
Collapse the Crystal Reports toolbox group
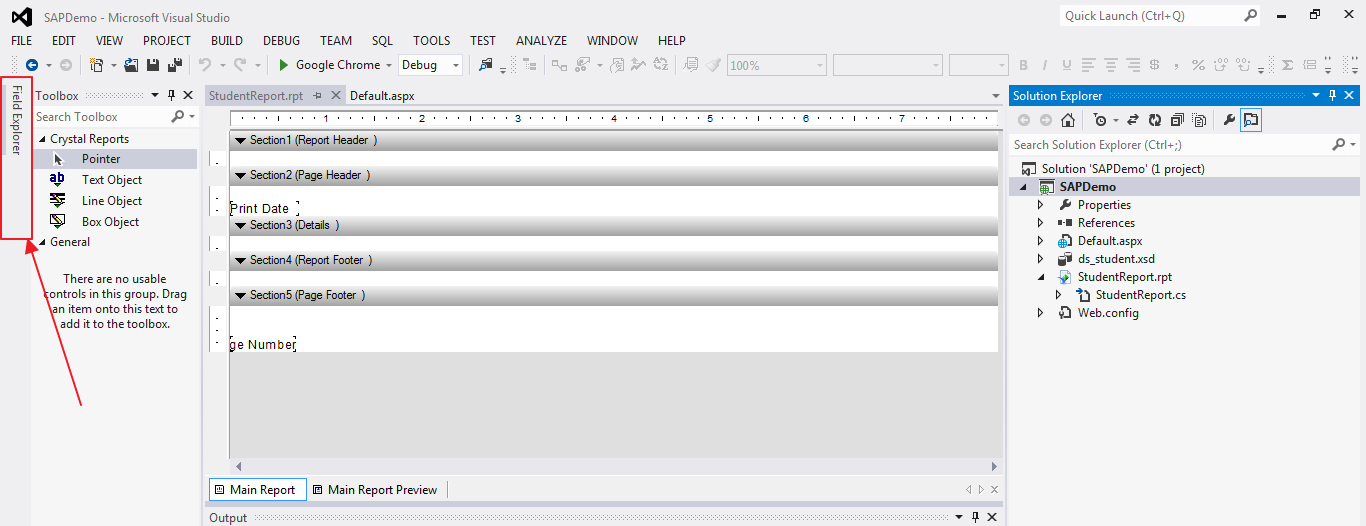tap(42, 139)
